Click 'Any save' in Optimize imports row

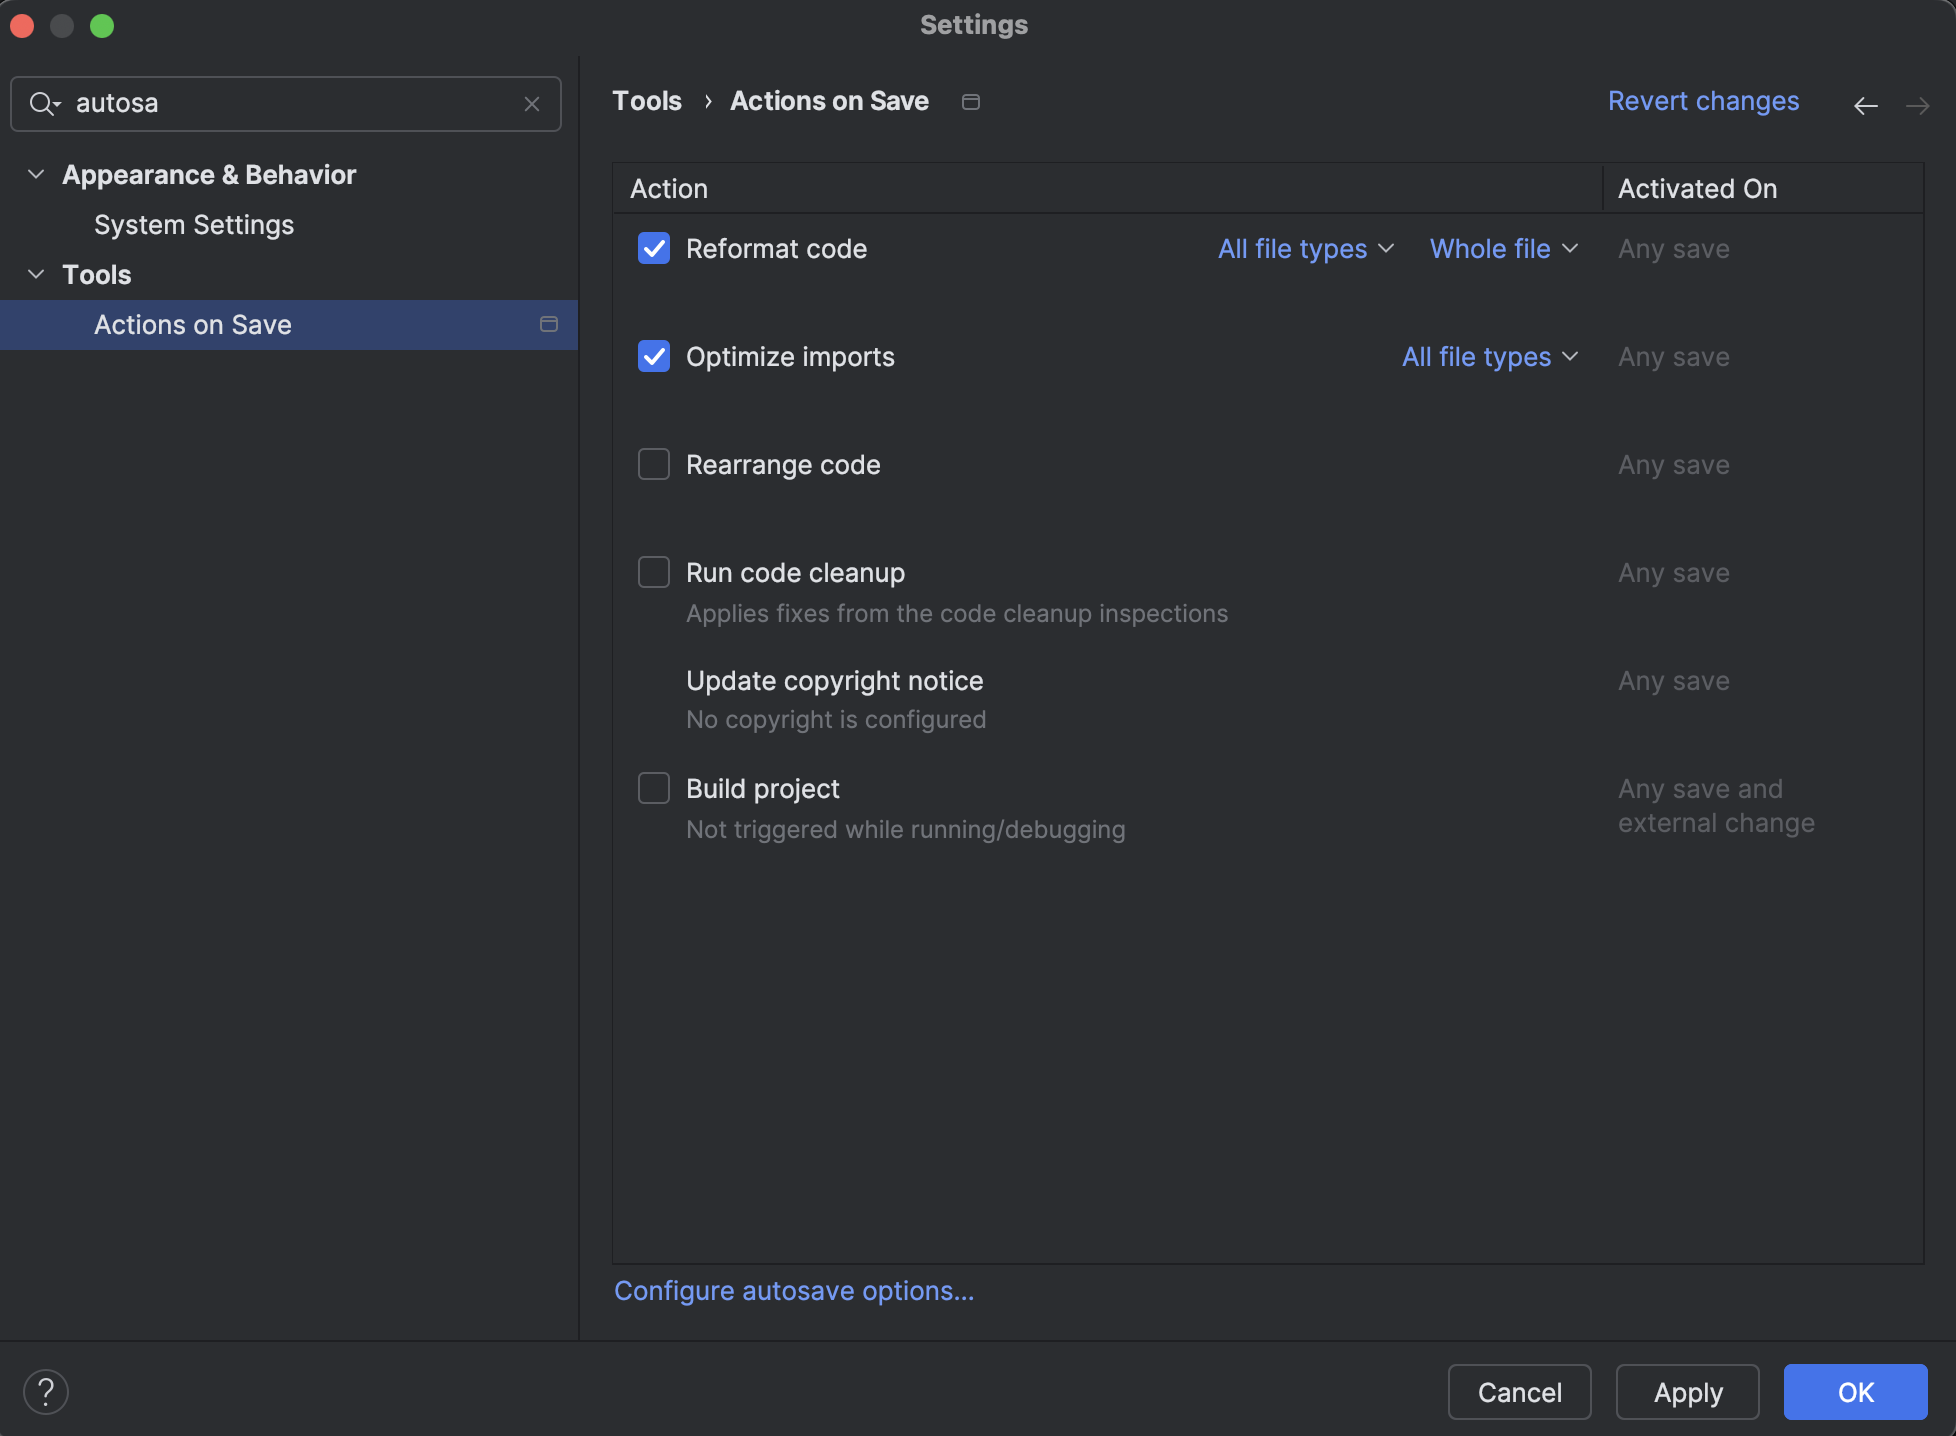pos(1674,357)
